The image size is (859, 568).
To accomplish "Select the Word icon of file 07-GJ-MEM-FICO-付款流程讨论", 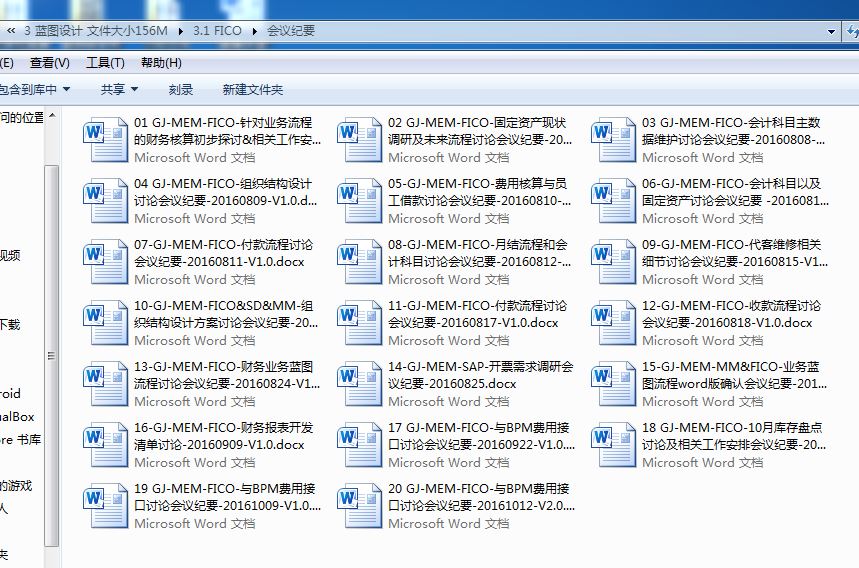I will (x=105, y=261).
